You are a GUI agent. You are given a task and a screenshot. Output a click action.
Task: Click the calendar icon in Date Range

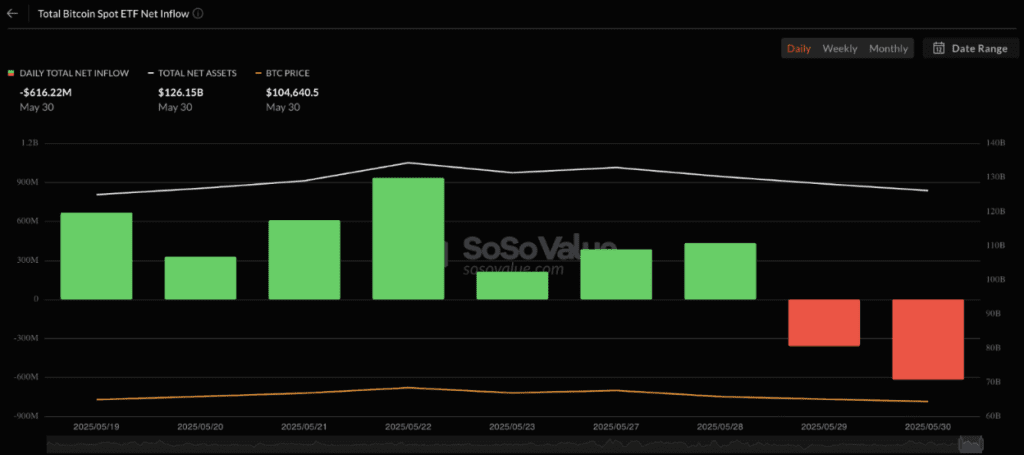pos(938,48)
